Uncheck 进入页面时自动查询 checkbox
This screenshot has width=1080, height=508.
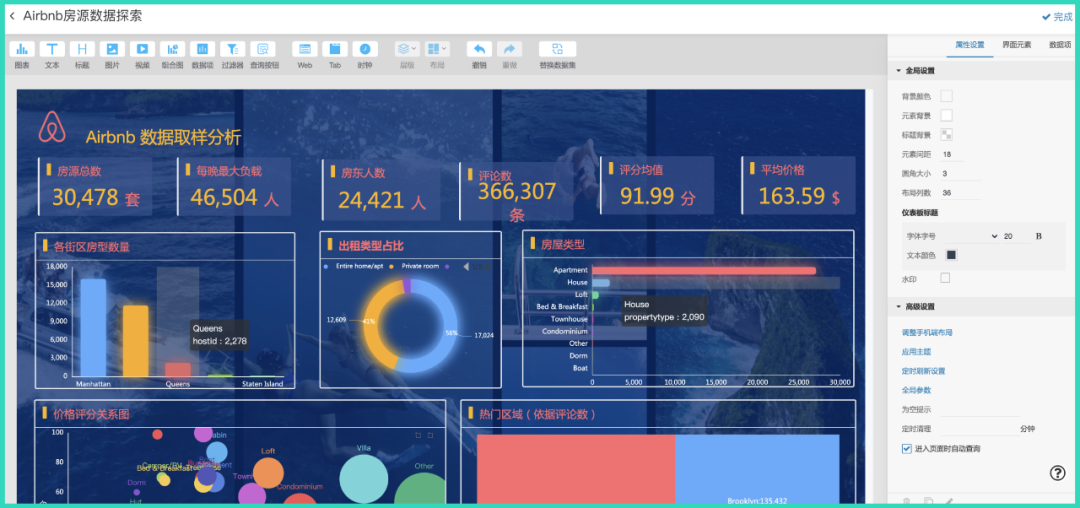906,449
